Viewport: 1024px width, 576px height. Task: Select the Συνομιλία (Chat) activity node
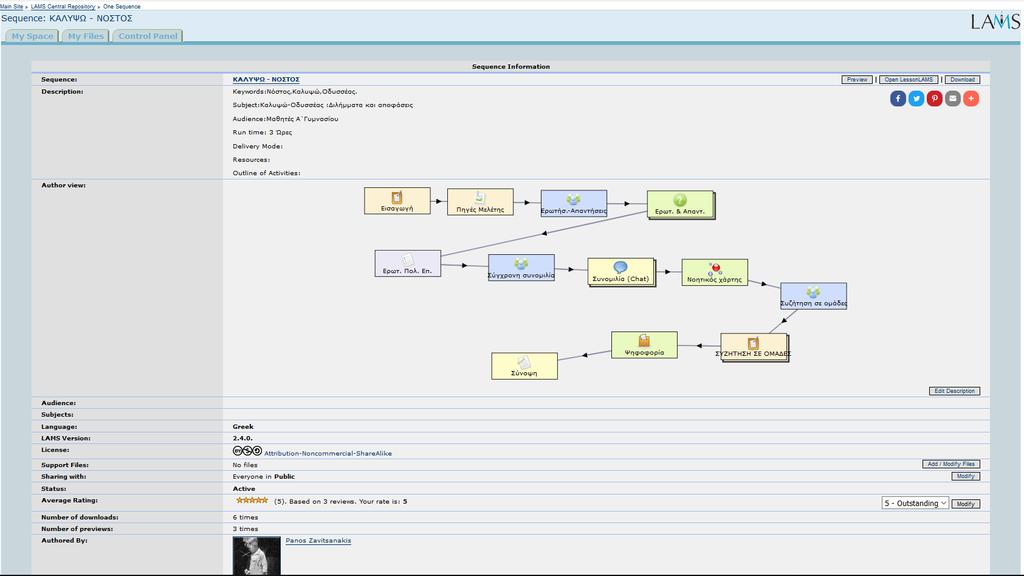[621, 272]
